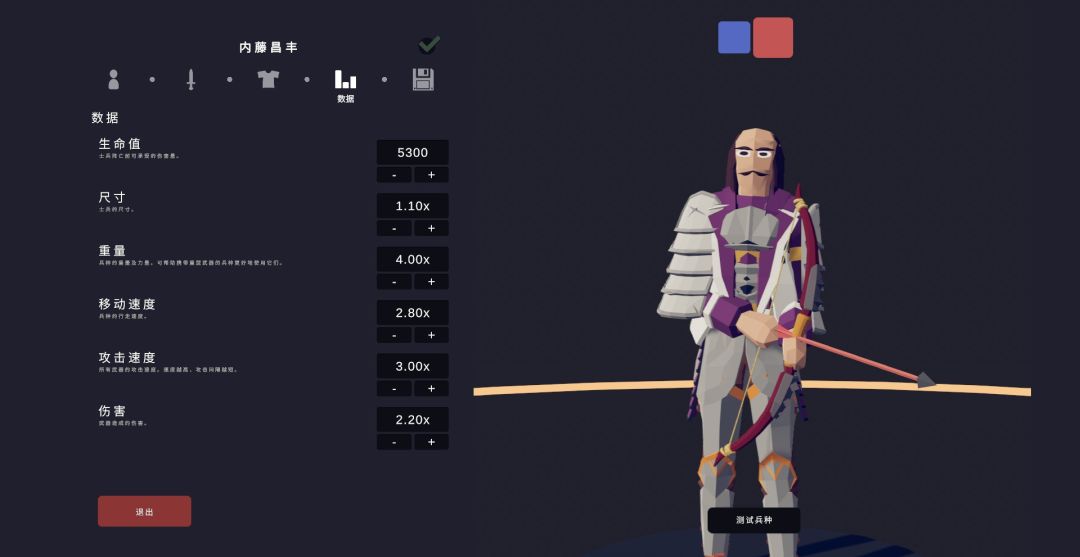Click the 2.80x movement speed value
Viewport: 1080px width, 557px height.
[x=413, y=313]
